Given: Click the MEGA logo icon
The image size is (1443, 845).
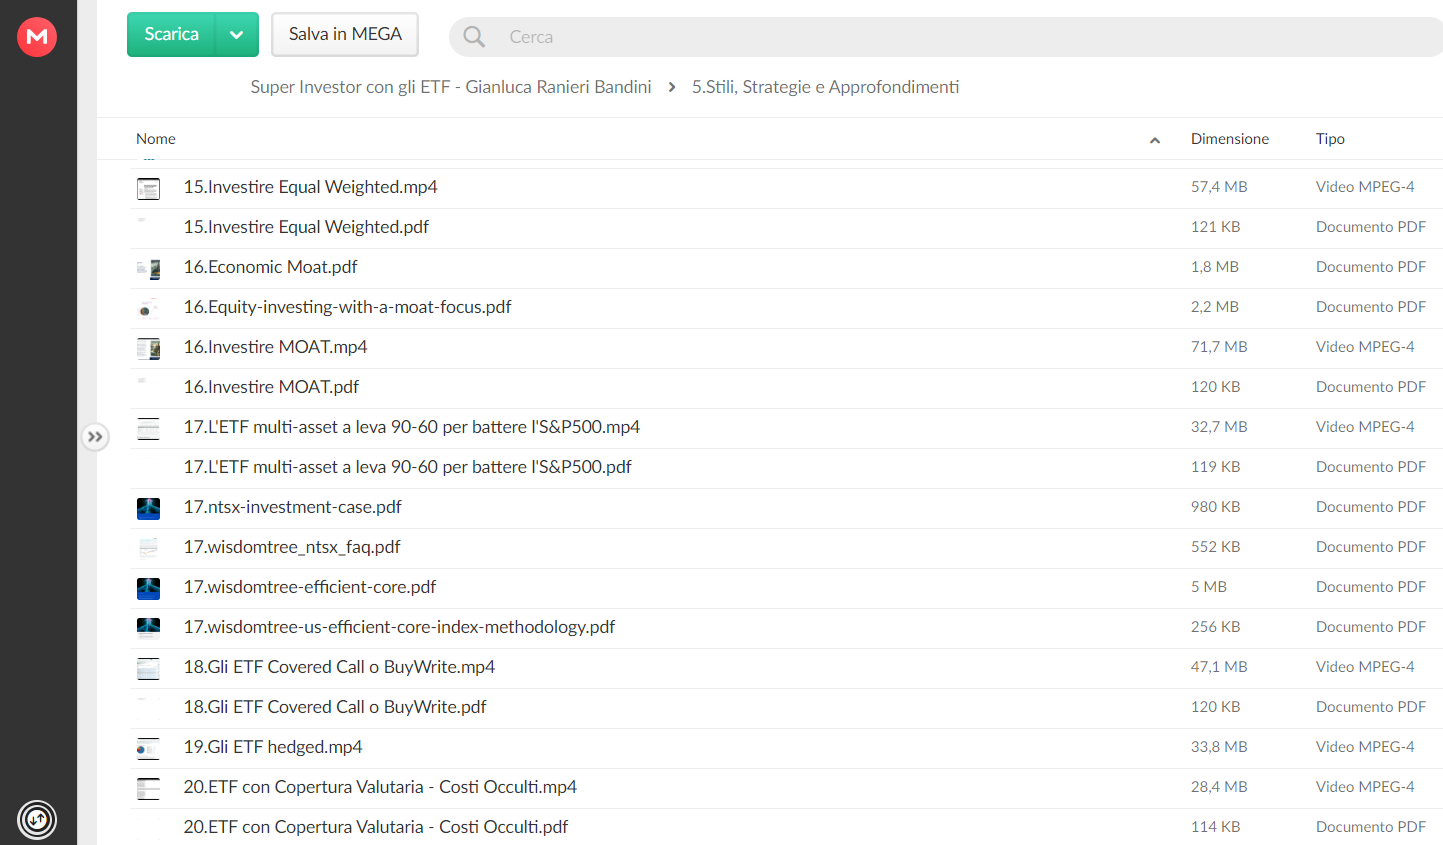Looking at the screenshot, I should [37, 37].
